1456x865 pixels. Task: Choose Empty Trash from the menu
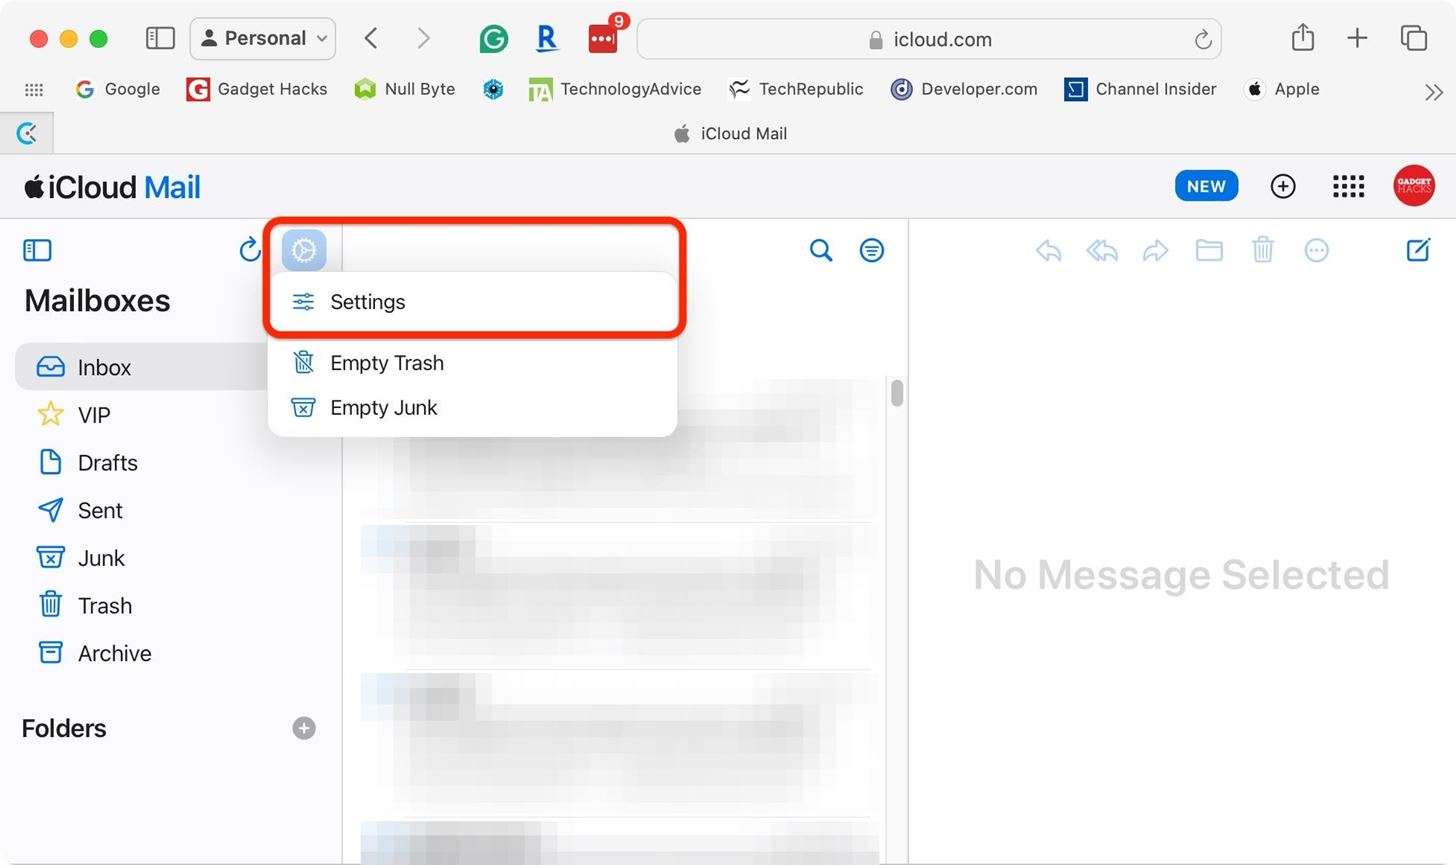pos(387,362)
